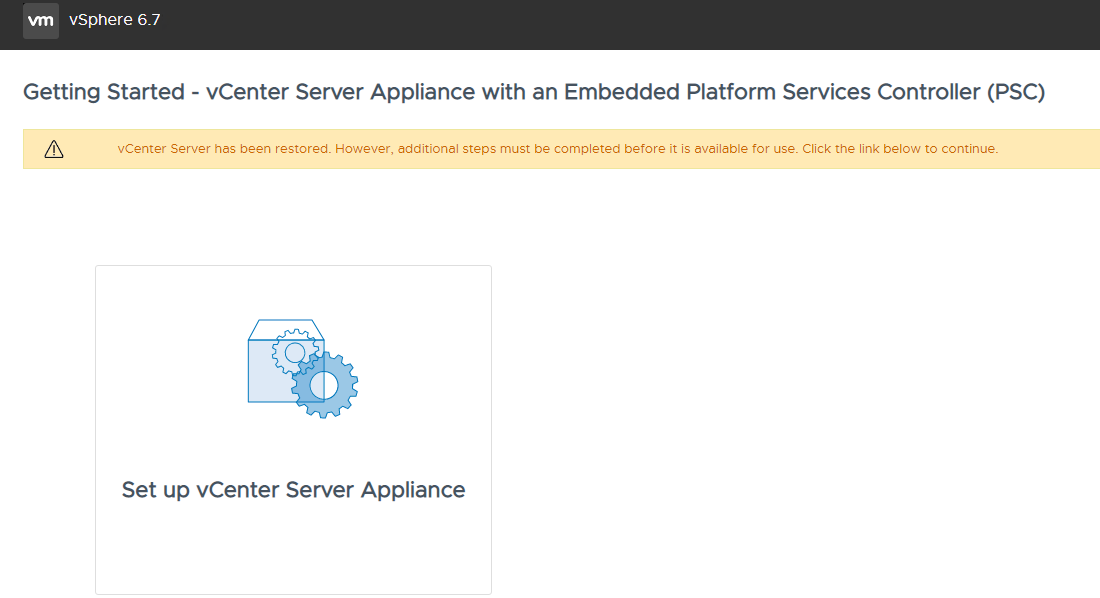Select the Set up vCenter Server Appliance text
This screenshot has height=598, width=1100.
pyautogui.click(x=293, y=489)
